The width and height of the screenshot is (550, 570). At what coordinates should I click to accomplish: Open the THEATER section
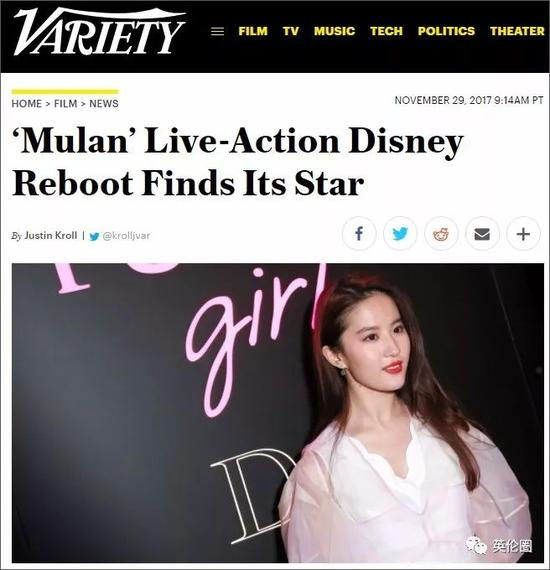(x=517, y=31)
